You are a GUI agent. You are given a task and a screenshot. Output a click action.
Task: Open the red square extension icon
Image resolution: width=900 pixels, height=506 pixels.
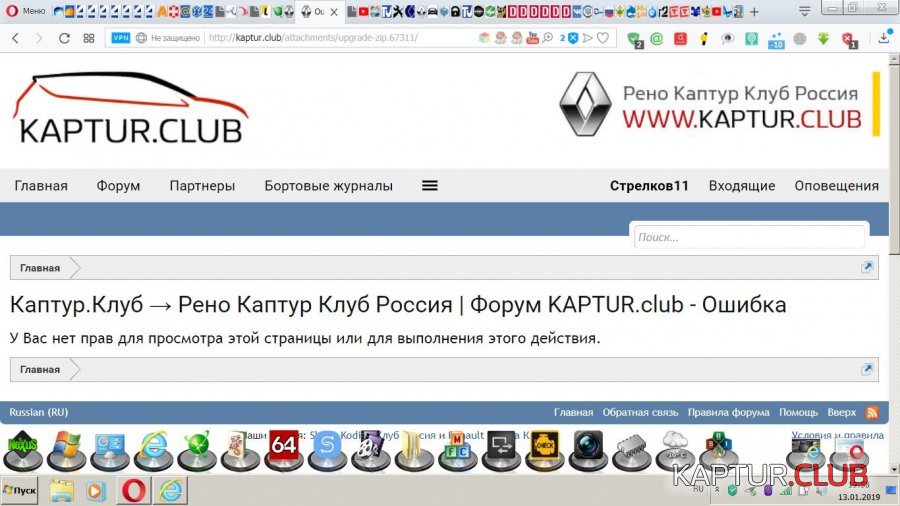pyautogui.click(x=680, y=38)
